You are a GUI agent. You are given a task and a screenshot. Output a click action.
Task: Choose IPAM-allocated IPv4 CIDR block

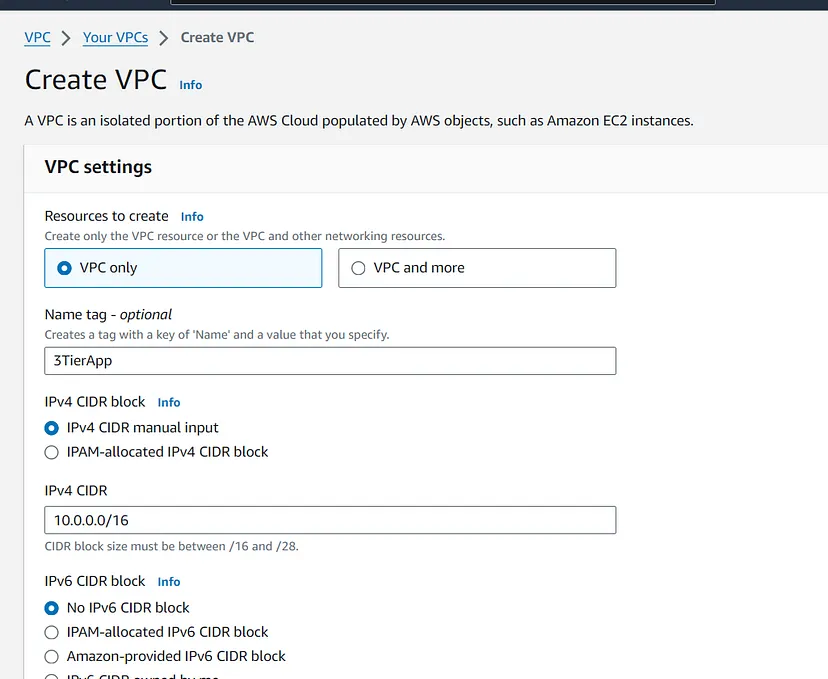point(52,452)
